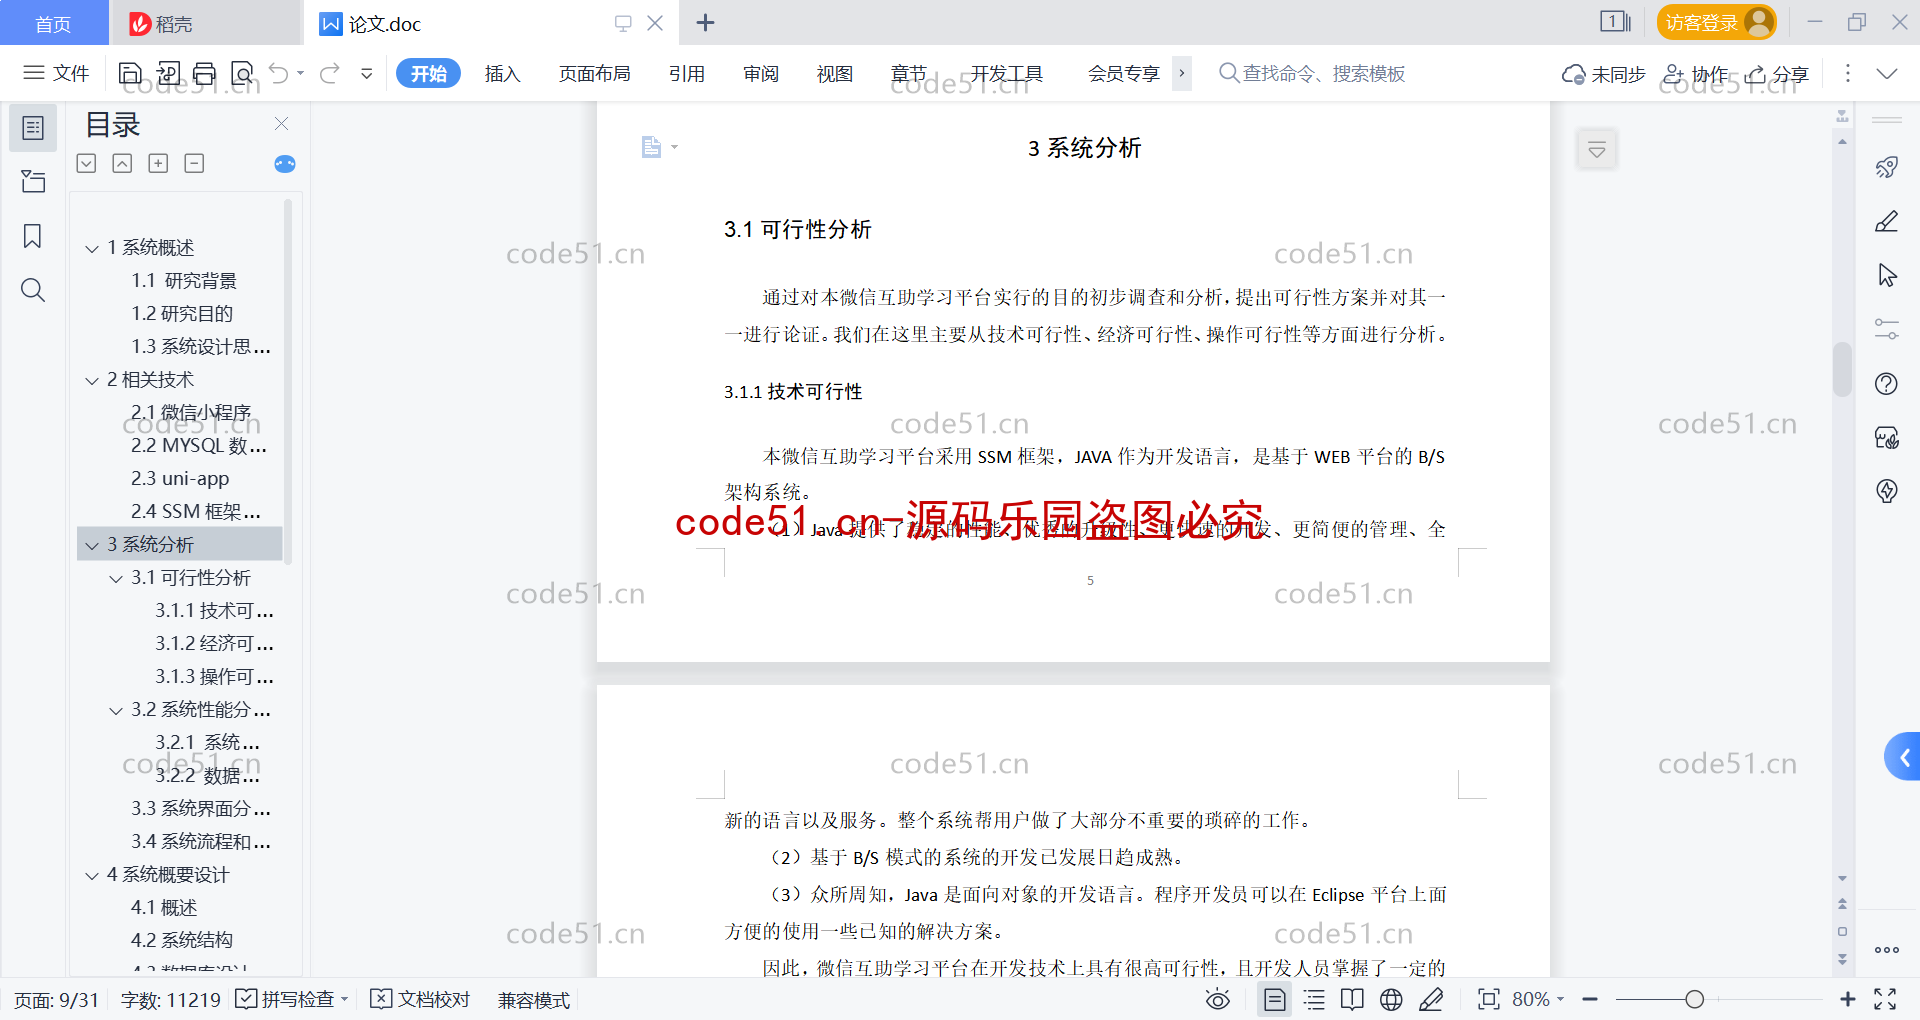1920x1020 pixels.
Task: Collapse the 3.2 系统性能分 node
Action: pos(116,710)
